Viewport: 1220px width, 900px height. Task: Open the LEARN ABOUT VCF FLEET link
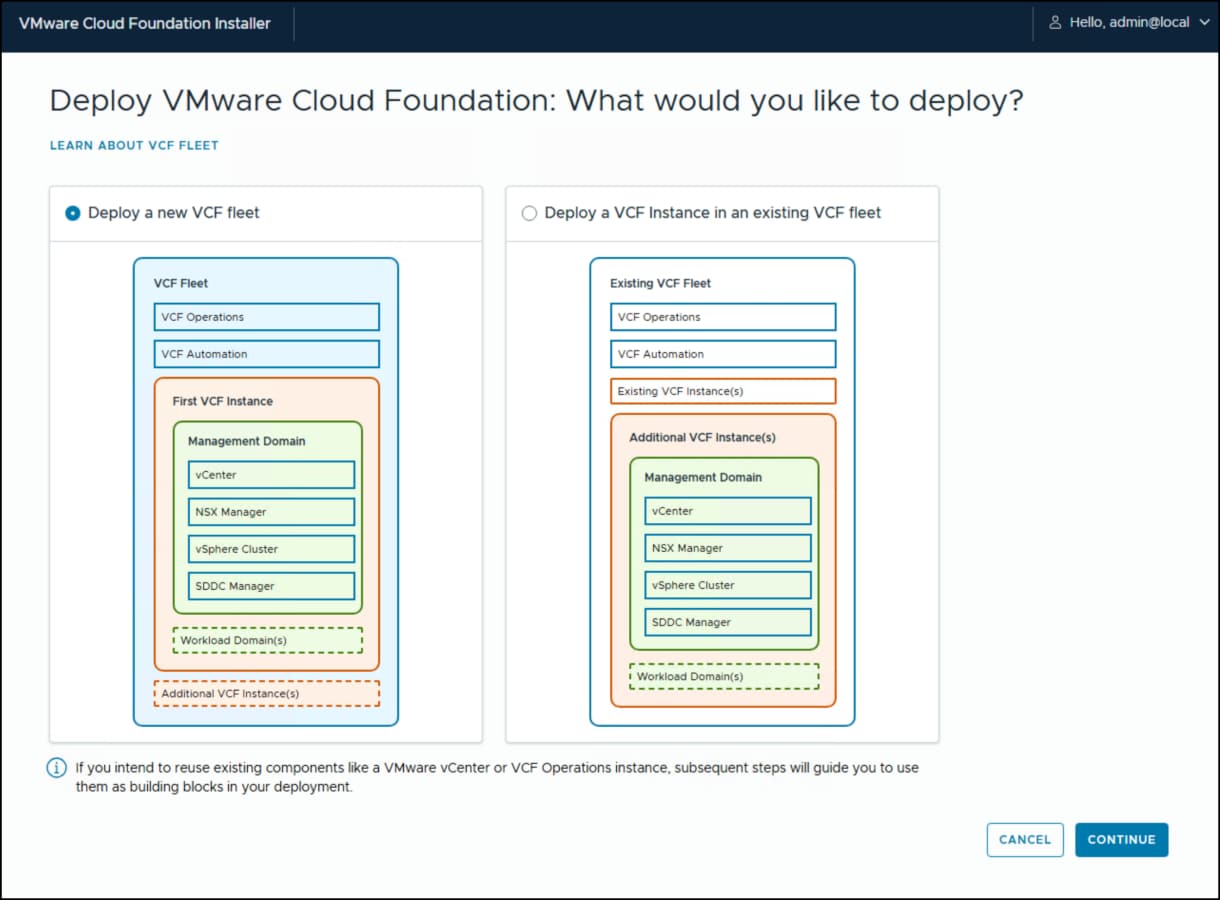134,145
